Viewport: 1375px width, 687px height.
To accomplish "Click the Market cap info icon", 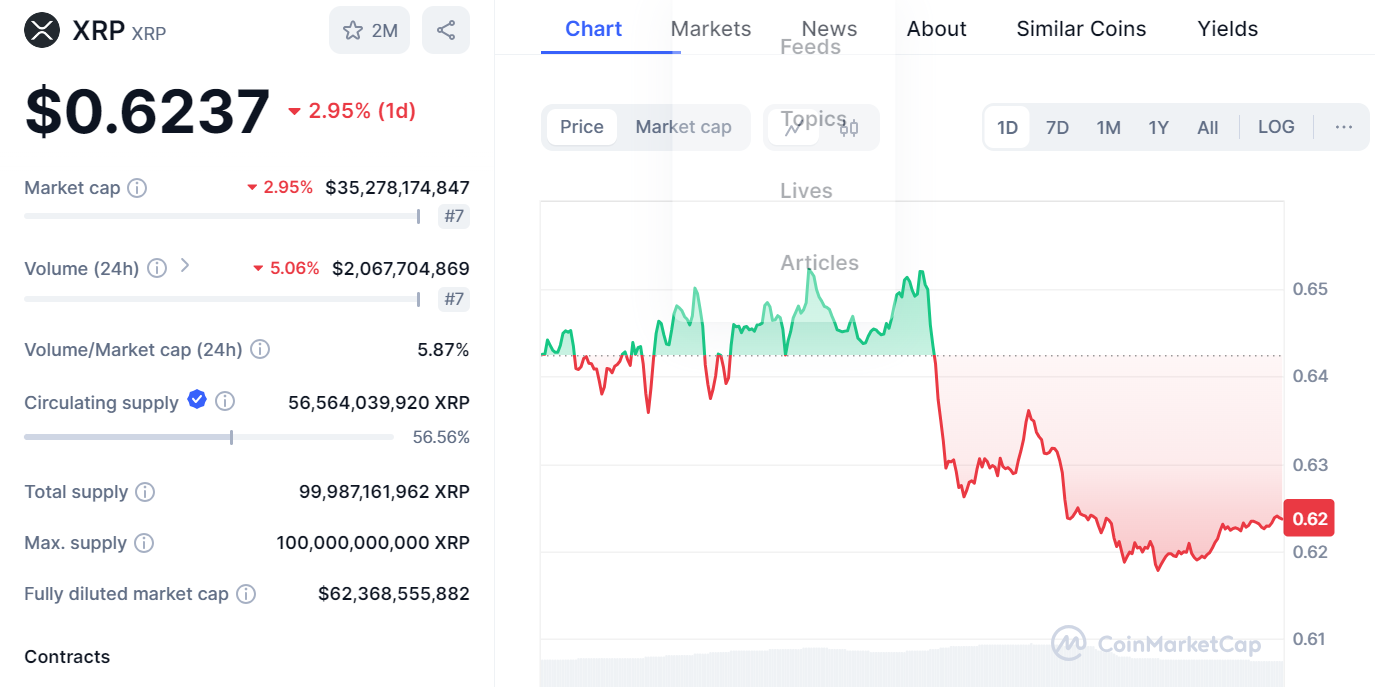I will (138, 188).
